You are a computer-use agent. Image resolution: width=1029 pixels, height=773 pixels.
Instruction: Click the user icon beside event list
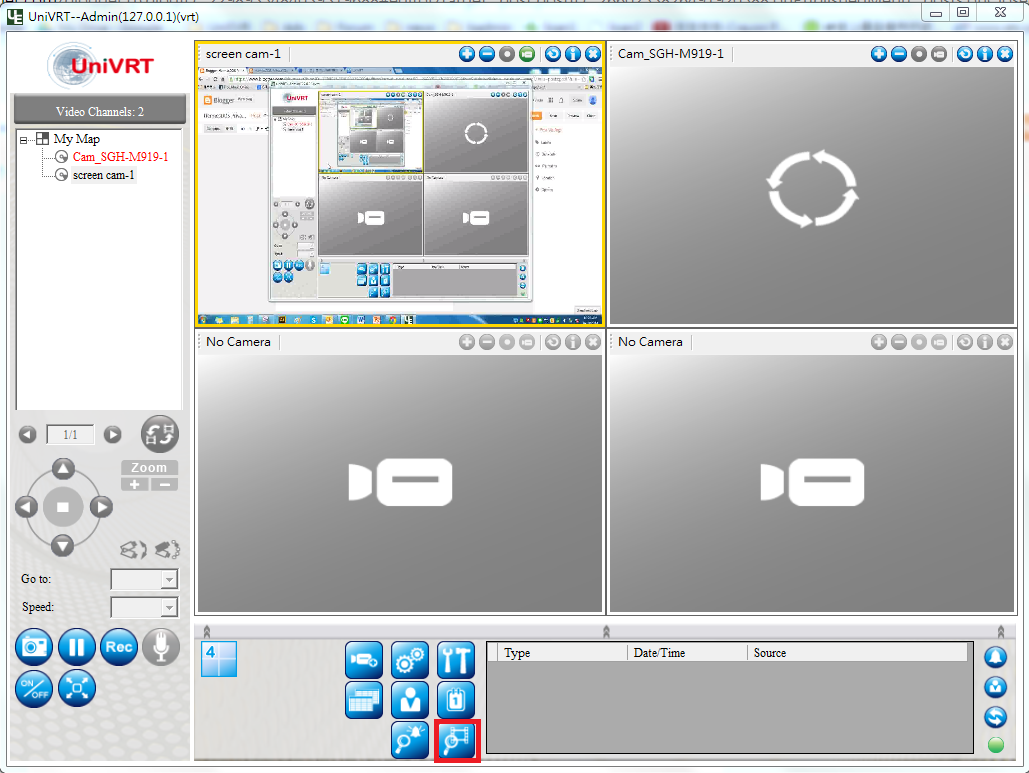(996, 687)
